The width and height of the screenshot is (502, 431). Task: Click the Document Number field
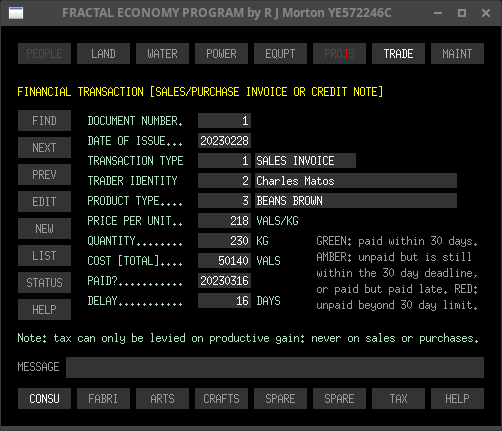tap(224, 120)
